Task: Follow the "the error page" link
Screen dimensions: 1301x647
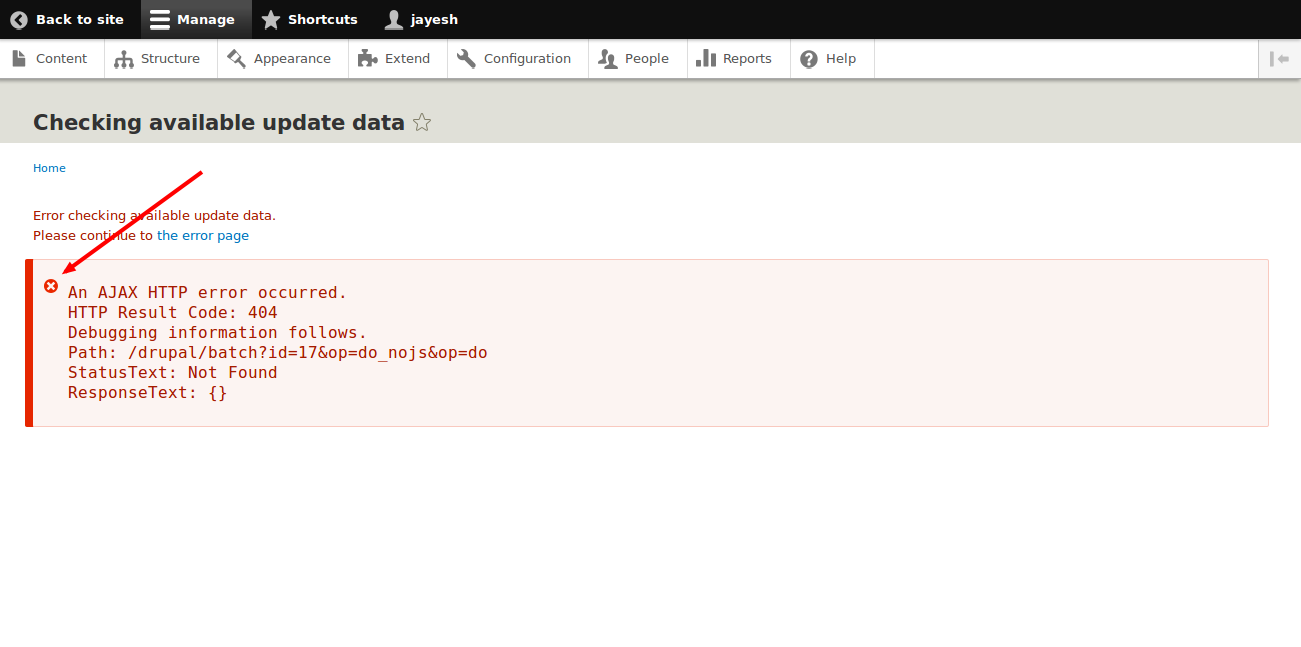Action: [x=203, y=236]
